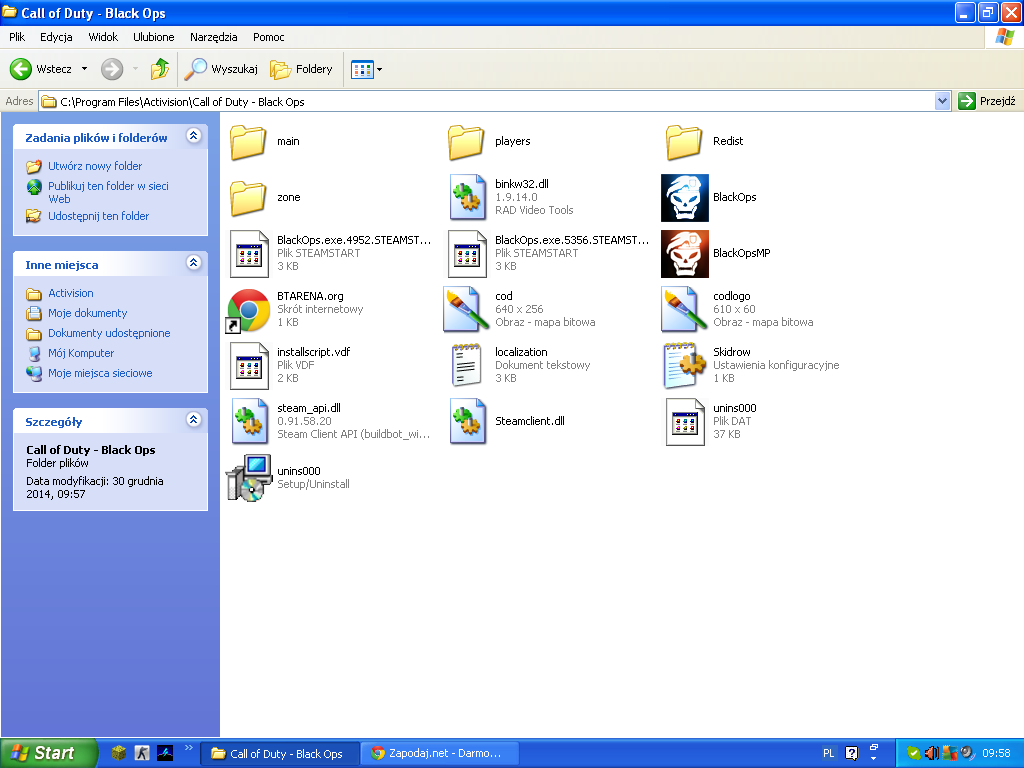Select the binkw32.dll file icon
The height and width of the screenshot is (768, 1024).
(468, 197)
